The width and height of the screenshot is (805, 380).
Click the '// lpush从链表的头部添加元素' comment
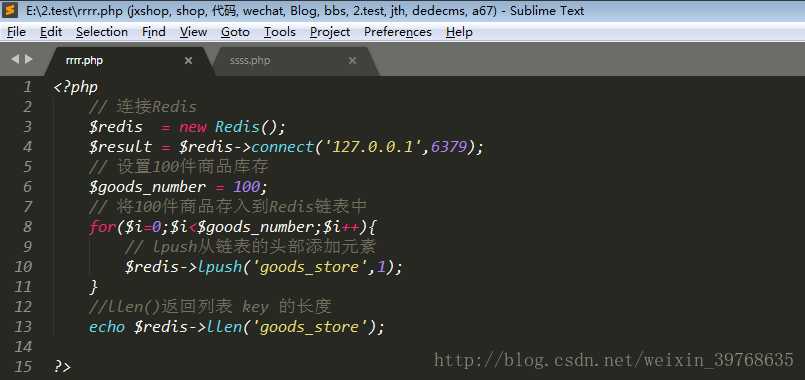(251, 247)
